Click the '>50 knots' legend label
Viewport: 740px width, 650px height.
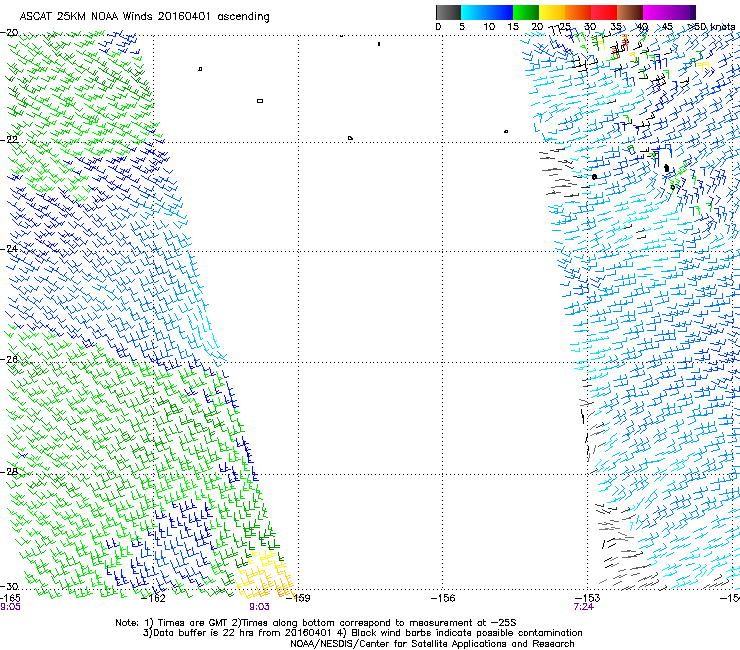point(711,27)
